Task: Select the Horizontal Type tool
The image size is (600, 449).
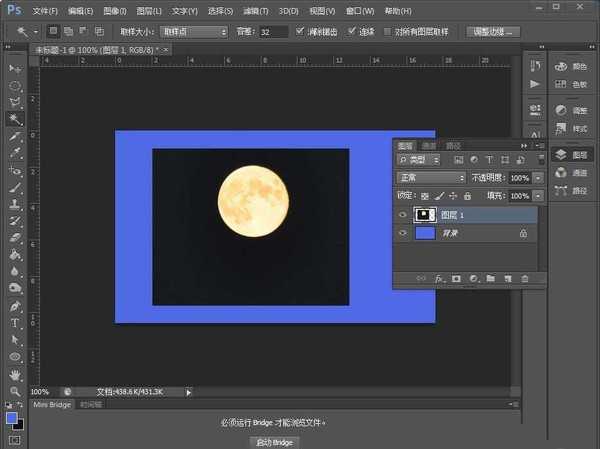Action: pos(16,323)
